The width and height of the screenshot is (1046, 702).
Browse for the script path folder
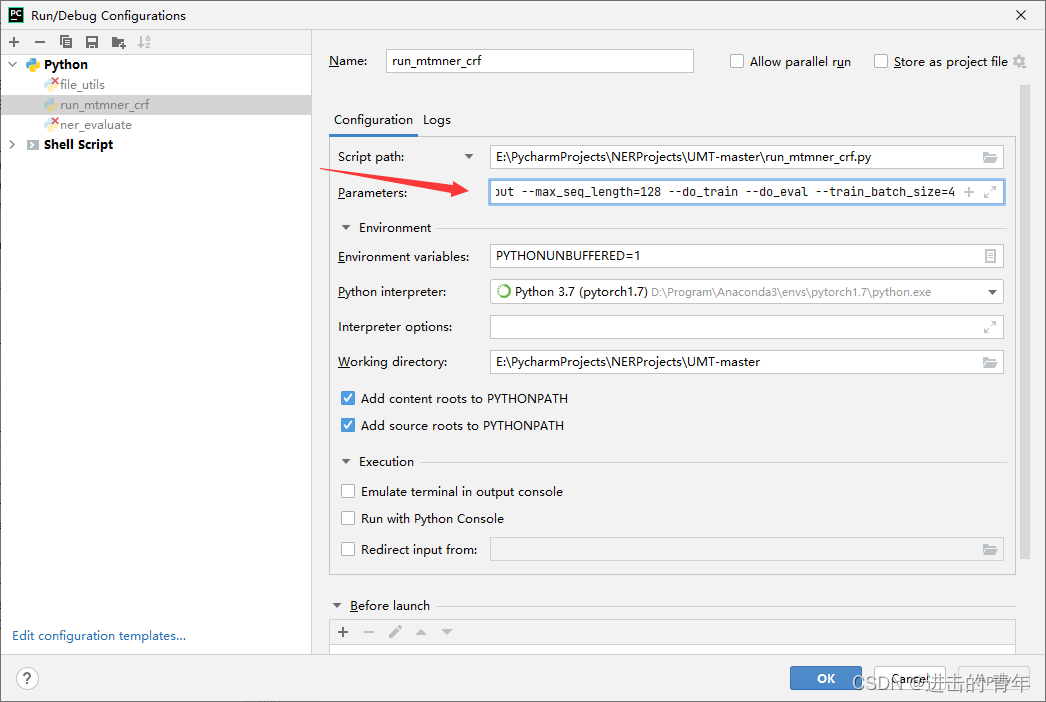(x=990, y=157)
